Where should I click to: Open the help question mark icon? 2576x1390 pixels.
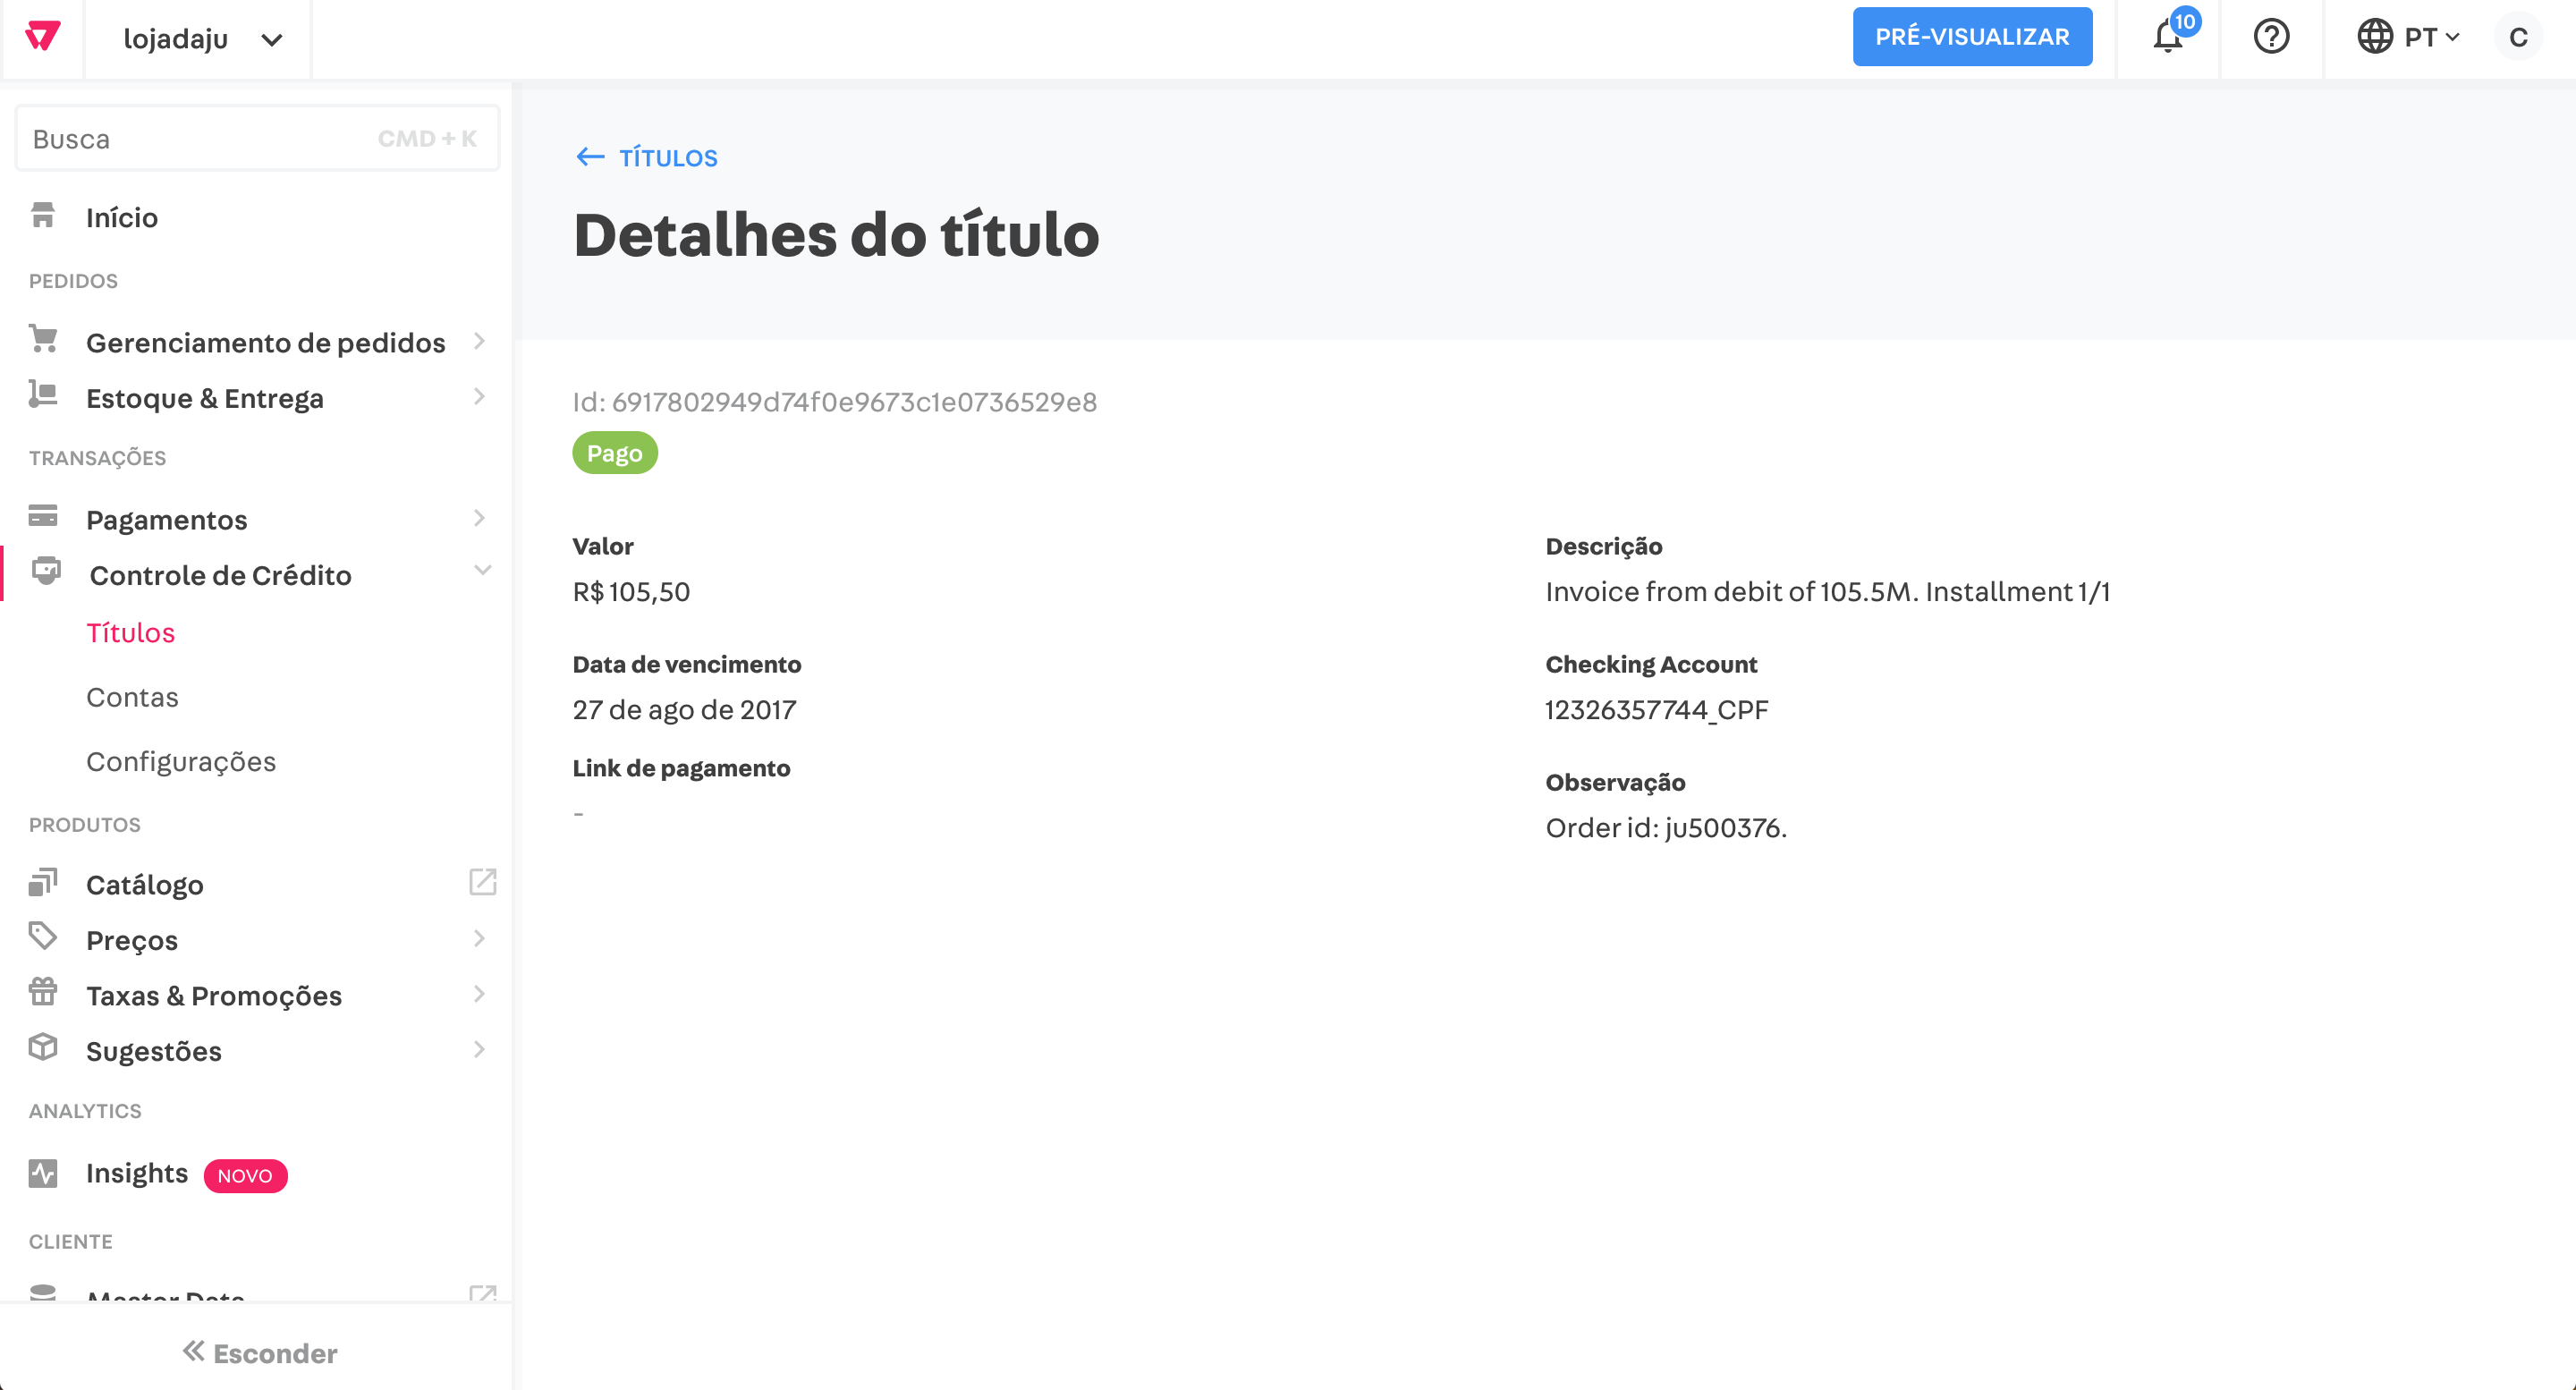pyautogui.click(x=2271, y=37)
